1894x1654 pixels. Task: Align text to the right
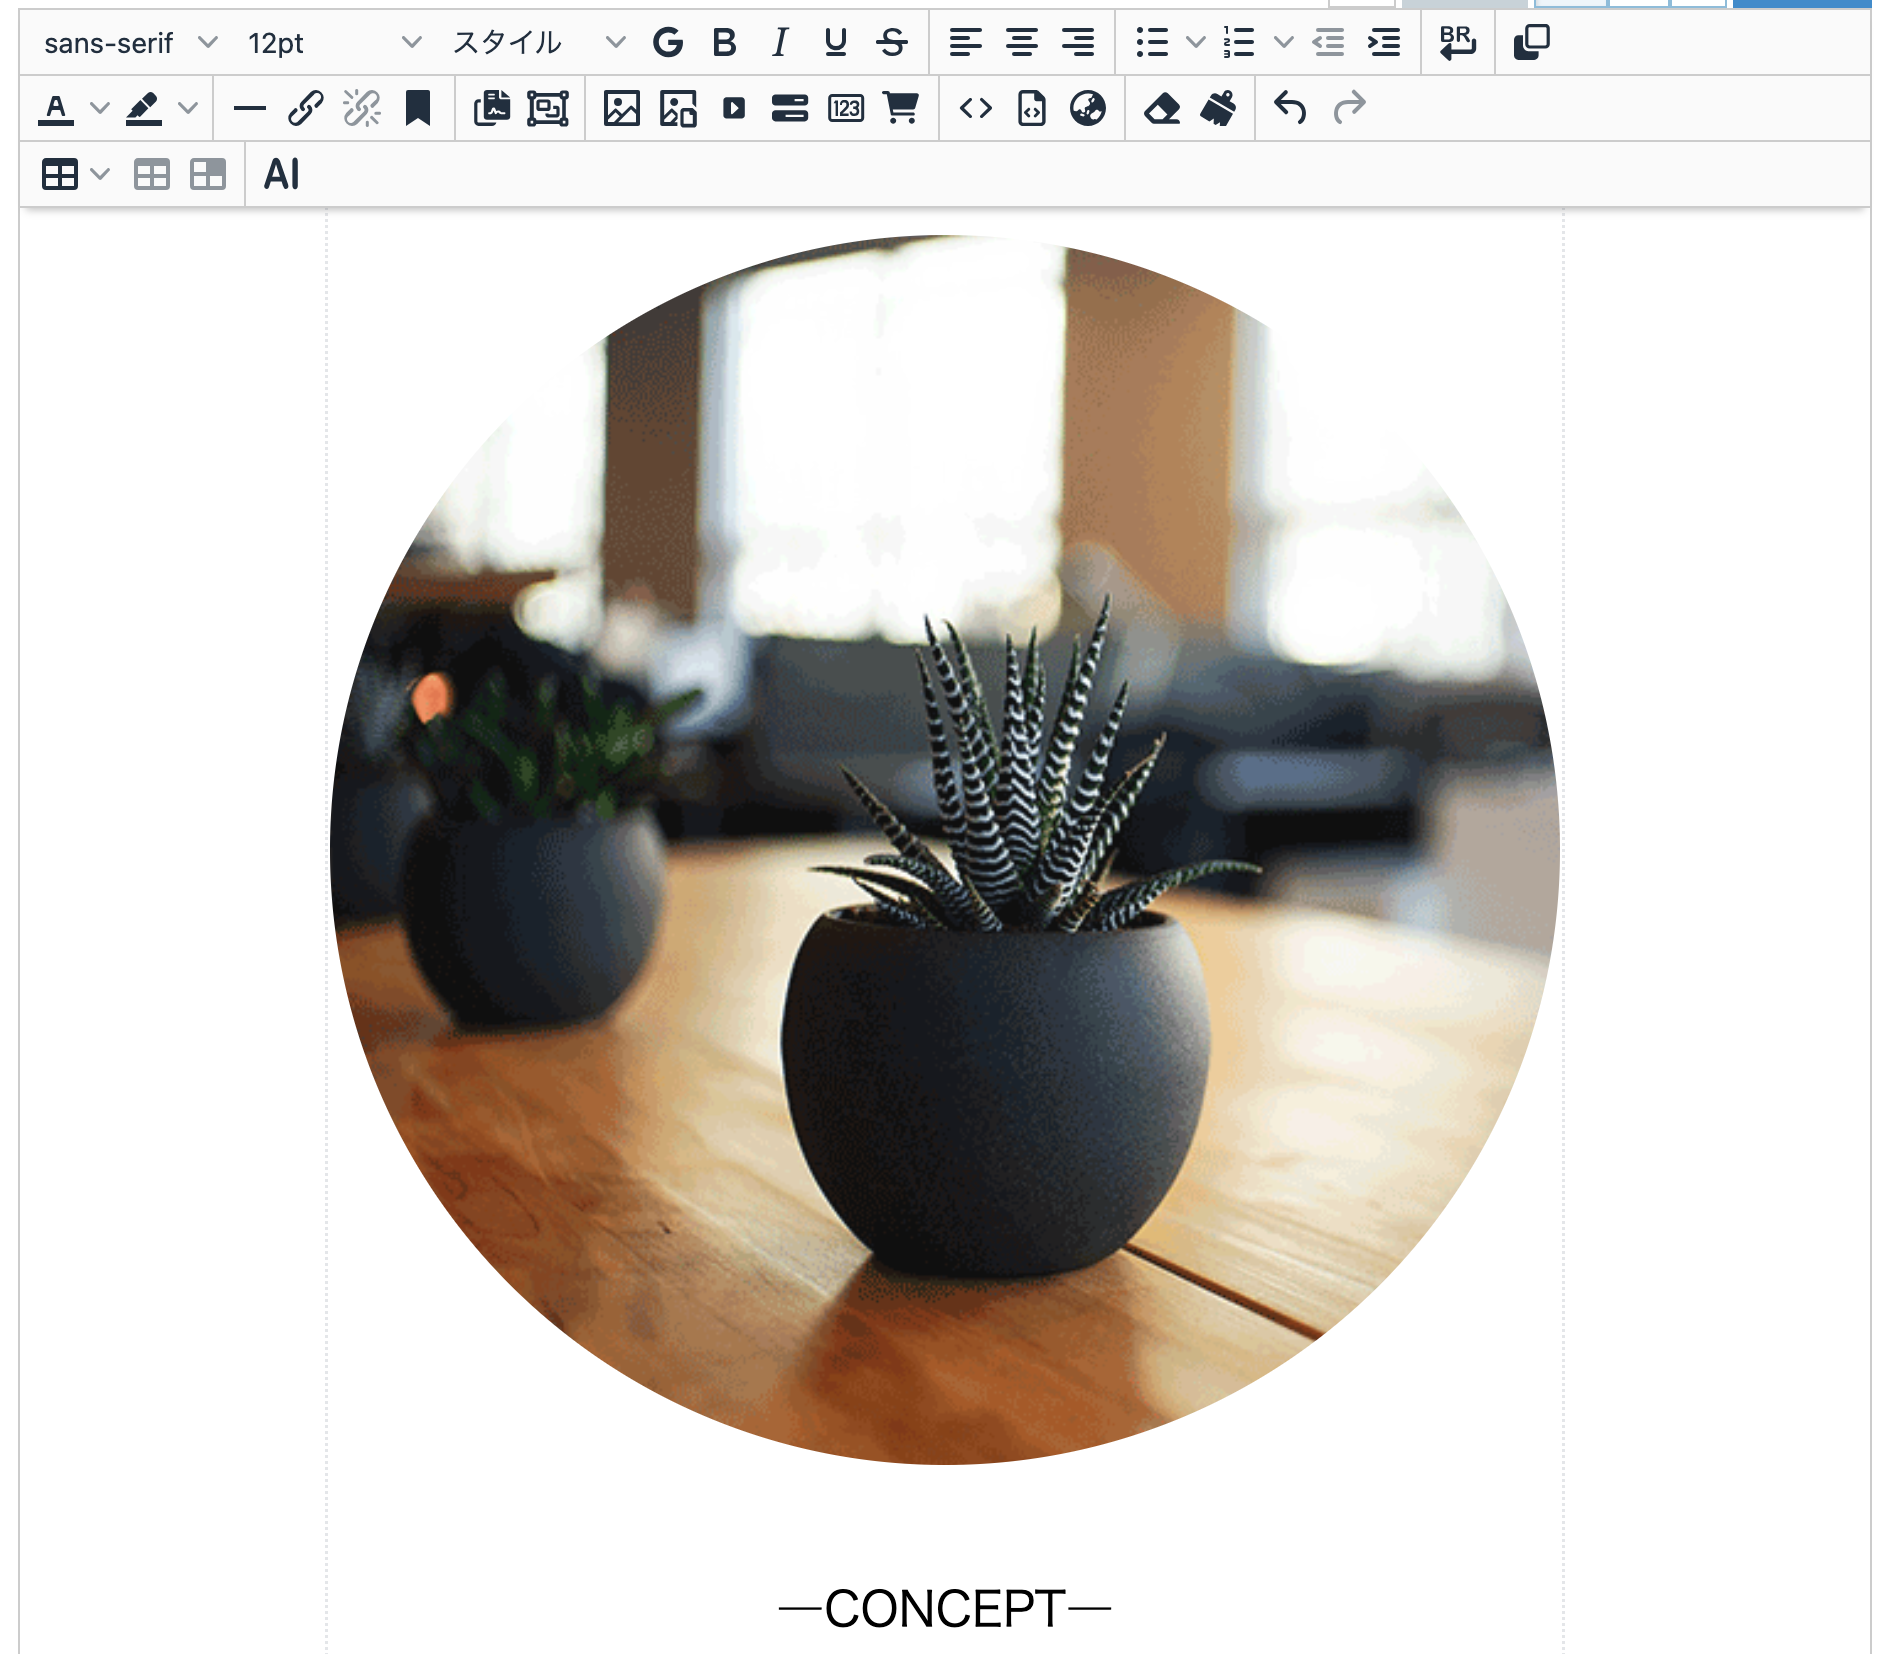(x=1078, y=43)
